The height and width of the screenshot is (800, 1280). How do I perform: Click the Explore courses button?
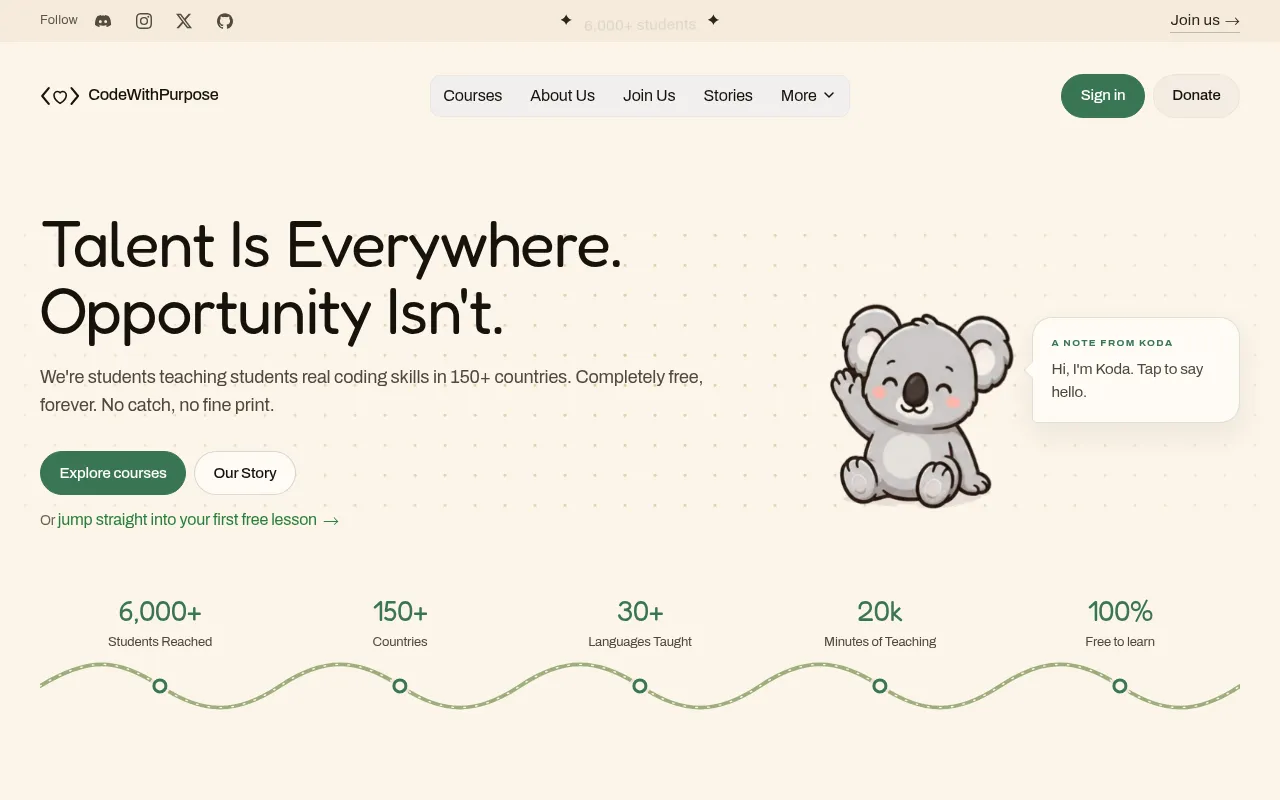(x=113, y=473)
